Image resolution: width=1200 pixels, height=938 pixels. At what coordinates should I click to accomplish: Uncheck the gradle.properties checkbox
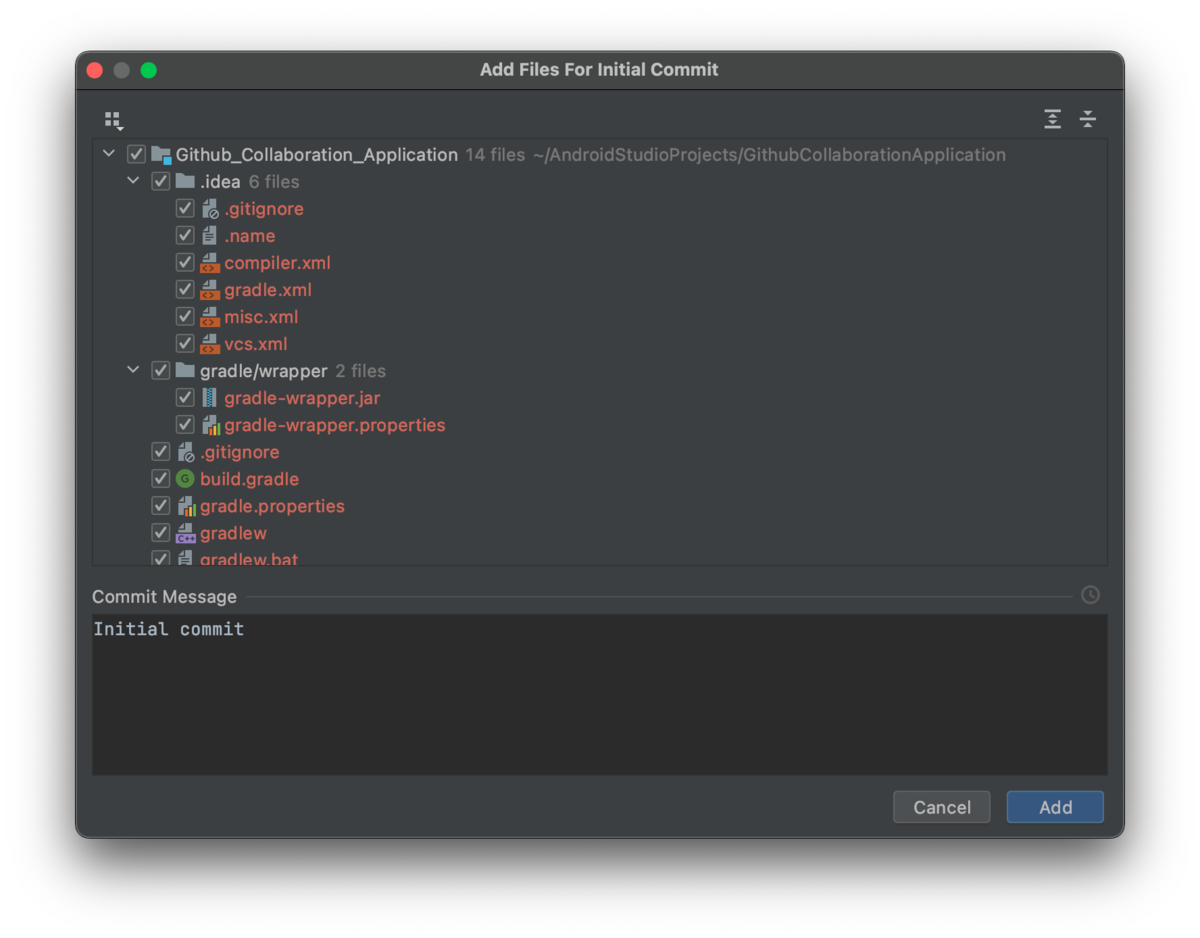pyautogui.click(x=160, y=506)
